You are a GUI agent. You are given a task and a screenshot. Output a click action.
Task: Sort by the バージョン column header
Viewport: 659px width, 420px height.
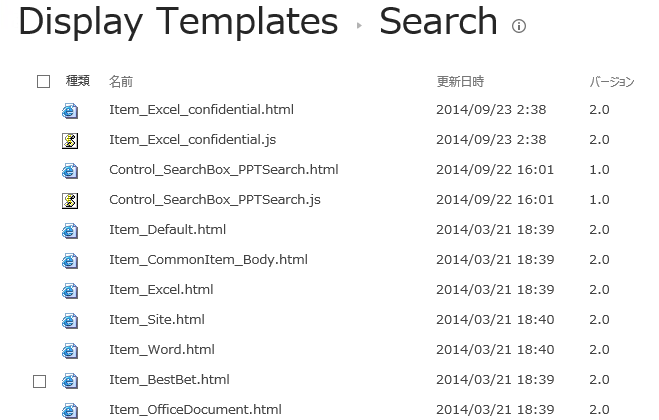pyautogui.click(x=611, y=82)
